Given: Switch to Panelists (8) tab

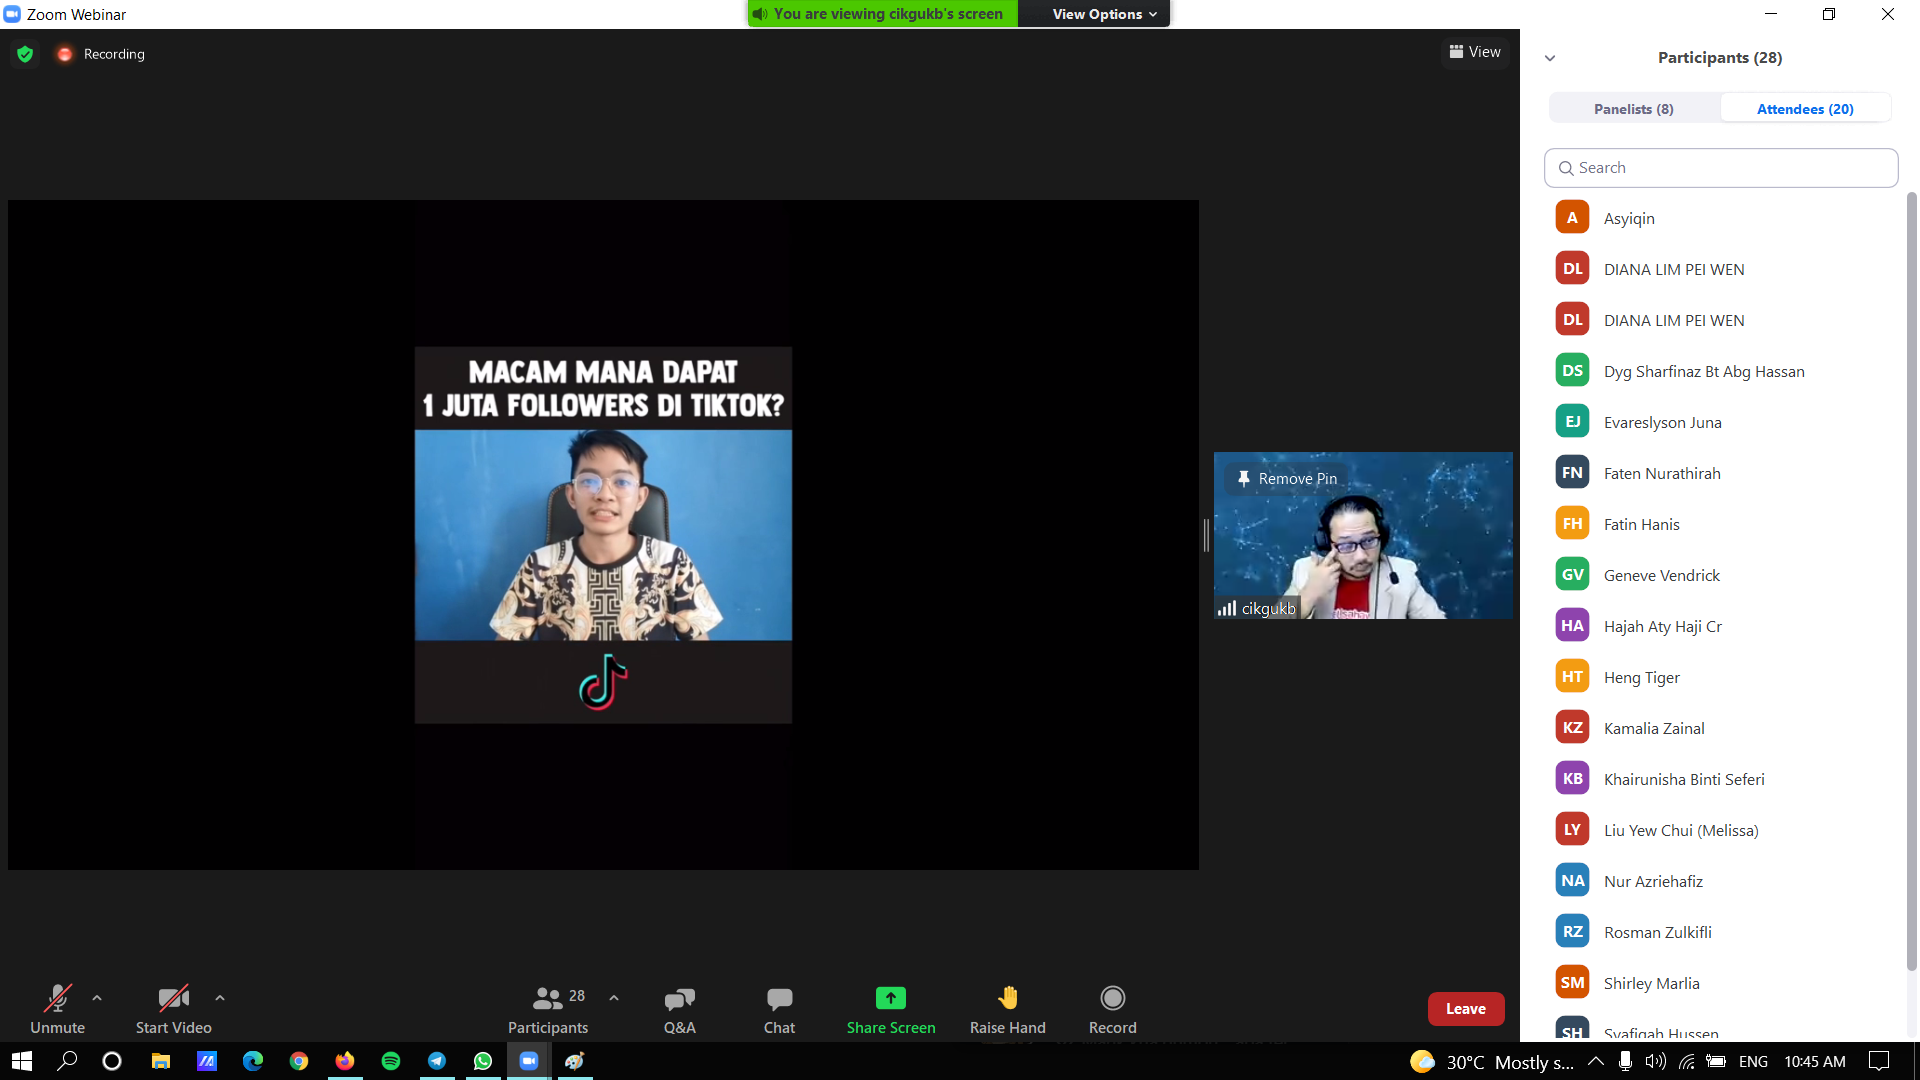Looking at the screenshot, I should (x=1634, y=109).
